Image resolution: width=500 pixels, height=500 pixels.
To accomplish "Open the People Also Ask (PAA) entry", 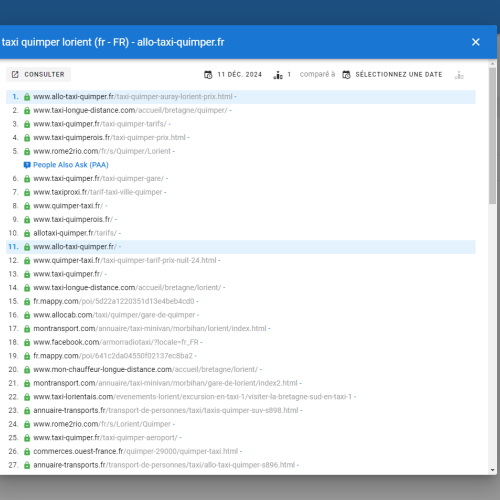I will [x=71, y=165].
